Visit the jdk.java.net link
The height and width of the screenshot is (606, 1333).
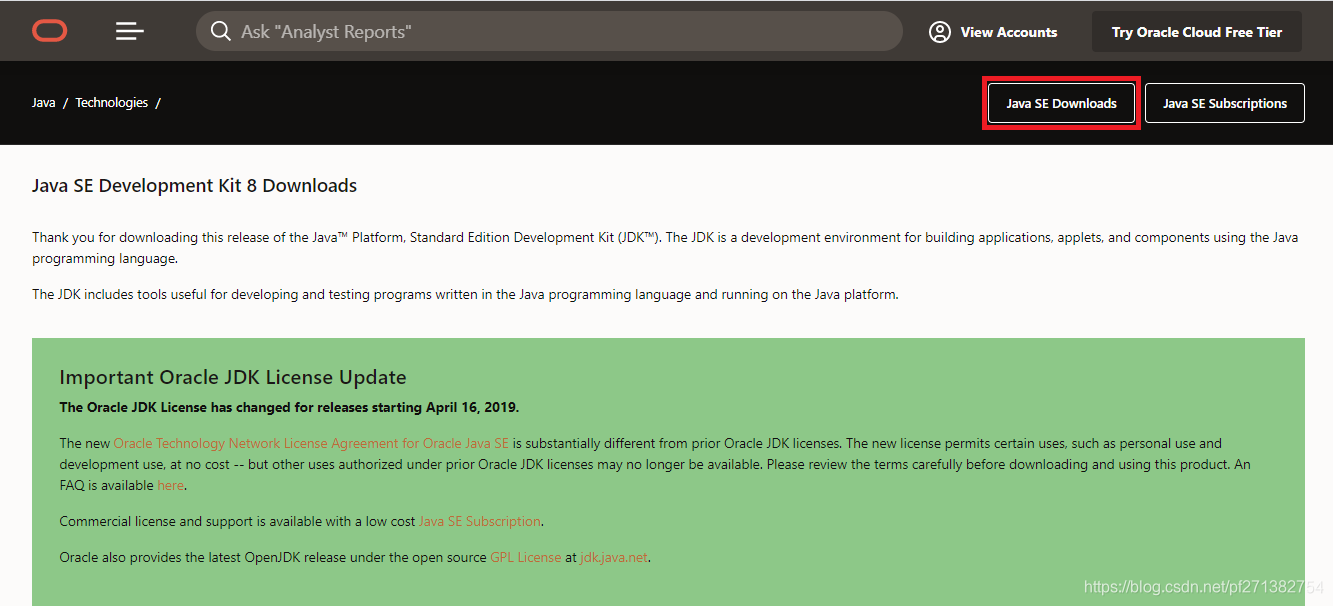tap(615, 557)
